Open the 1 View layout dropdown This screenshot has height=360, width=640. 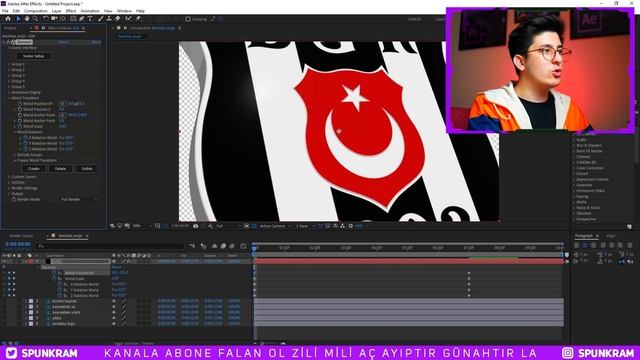tap(305, 226)
